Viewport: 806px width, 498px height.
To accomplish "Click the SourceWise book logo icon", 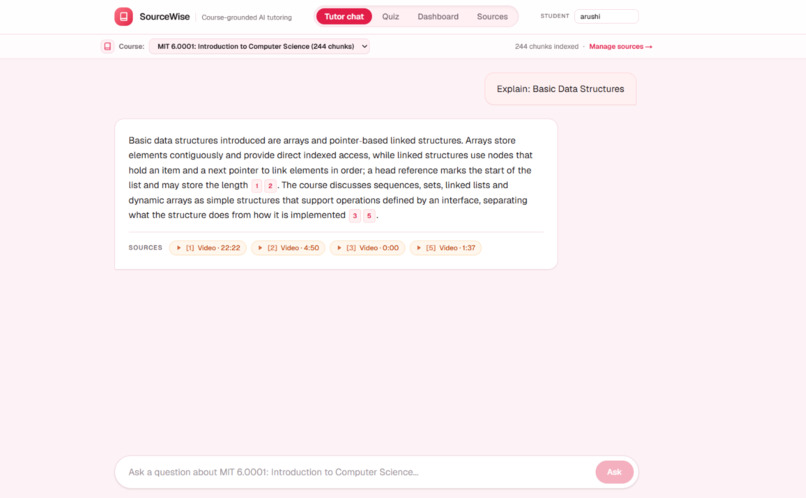I will pyautogui.click(x=123, y=16).
